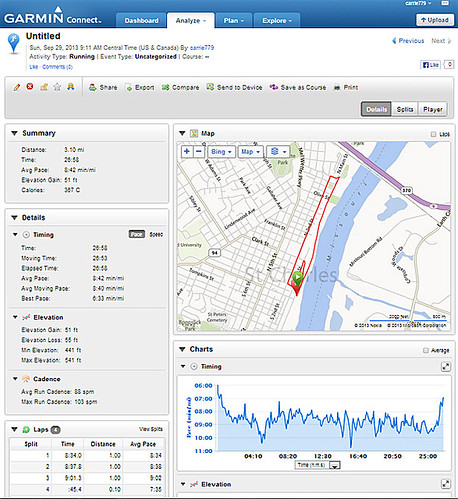Expand the Timing chart to fullscreen

point(446,367)
